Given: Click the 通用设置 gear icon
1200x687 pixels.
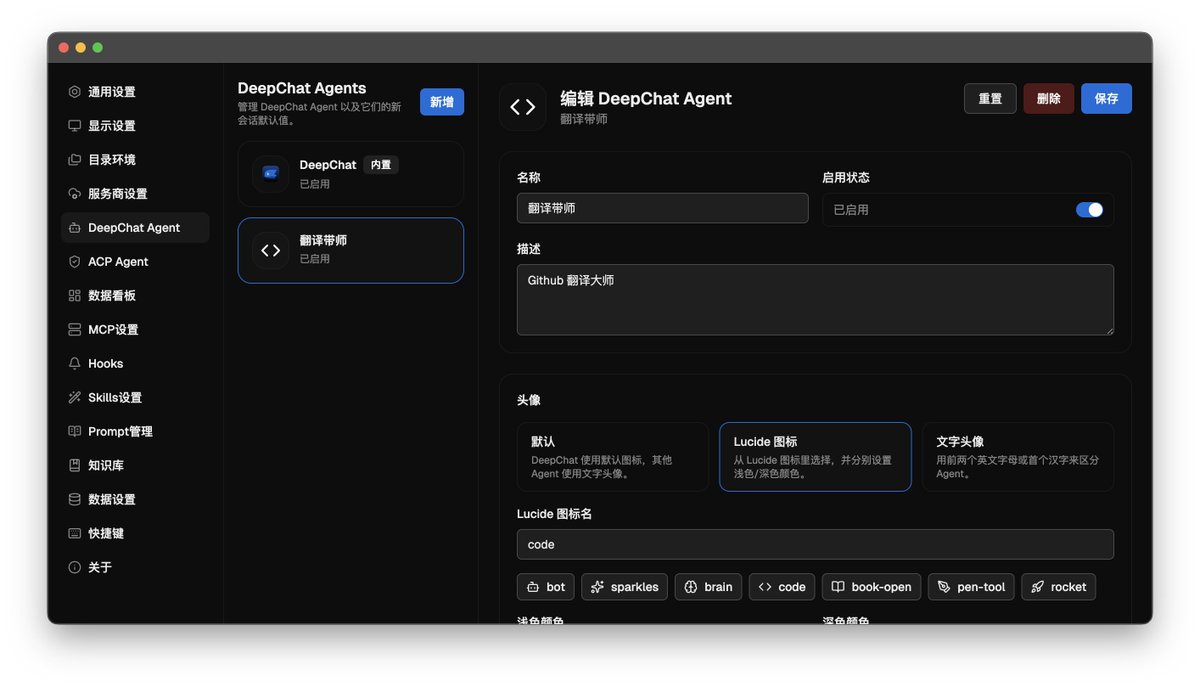Looking at the screenshot, I should pos(74,92).
